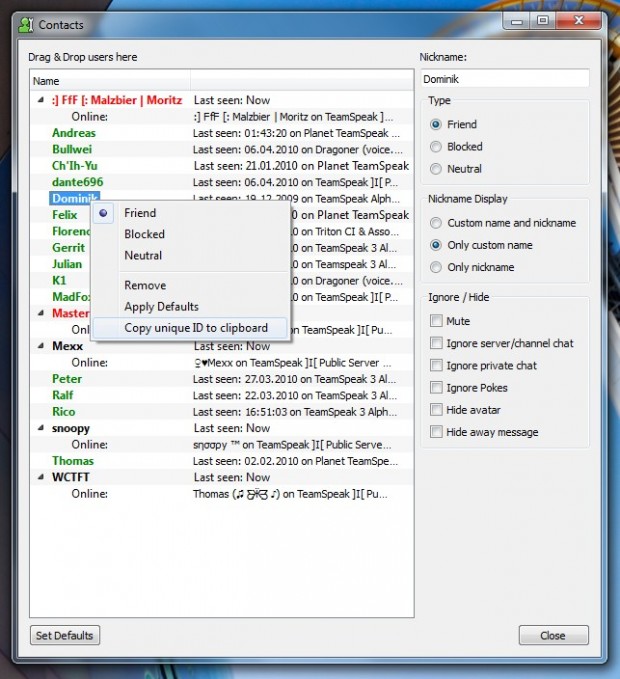This screenshot has width=620, height=679.
Task: Select contact Felix in the list
Action: [64, 215]
